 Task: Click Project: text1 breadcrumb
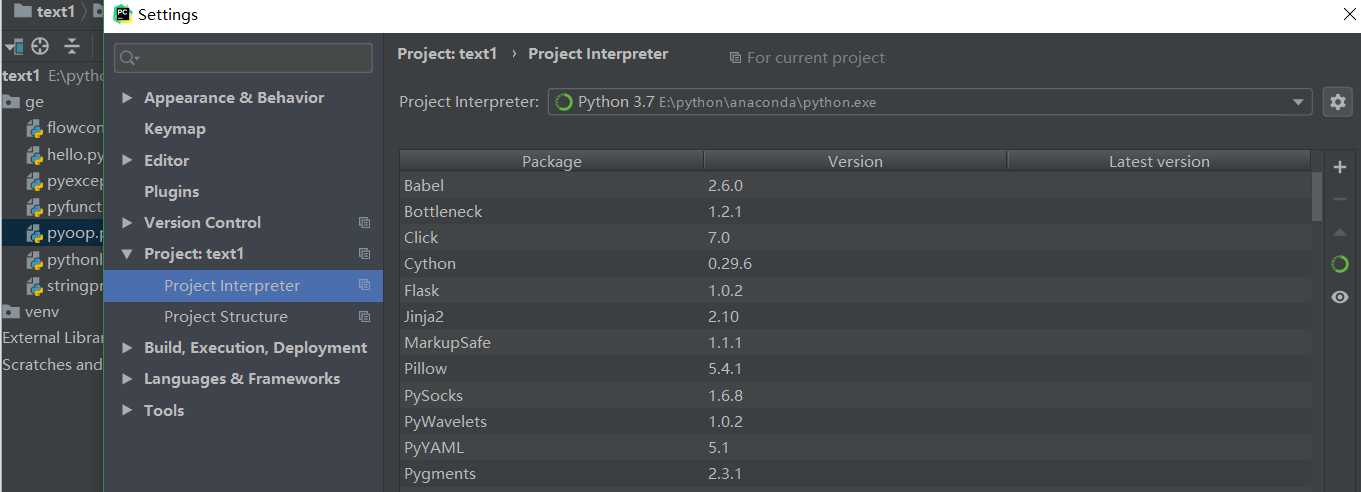447,54
